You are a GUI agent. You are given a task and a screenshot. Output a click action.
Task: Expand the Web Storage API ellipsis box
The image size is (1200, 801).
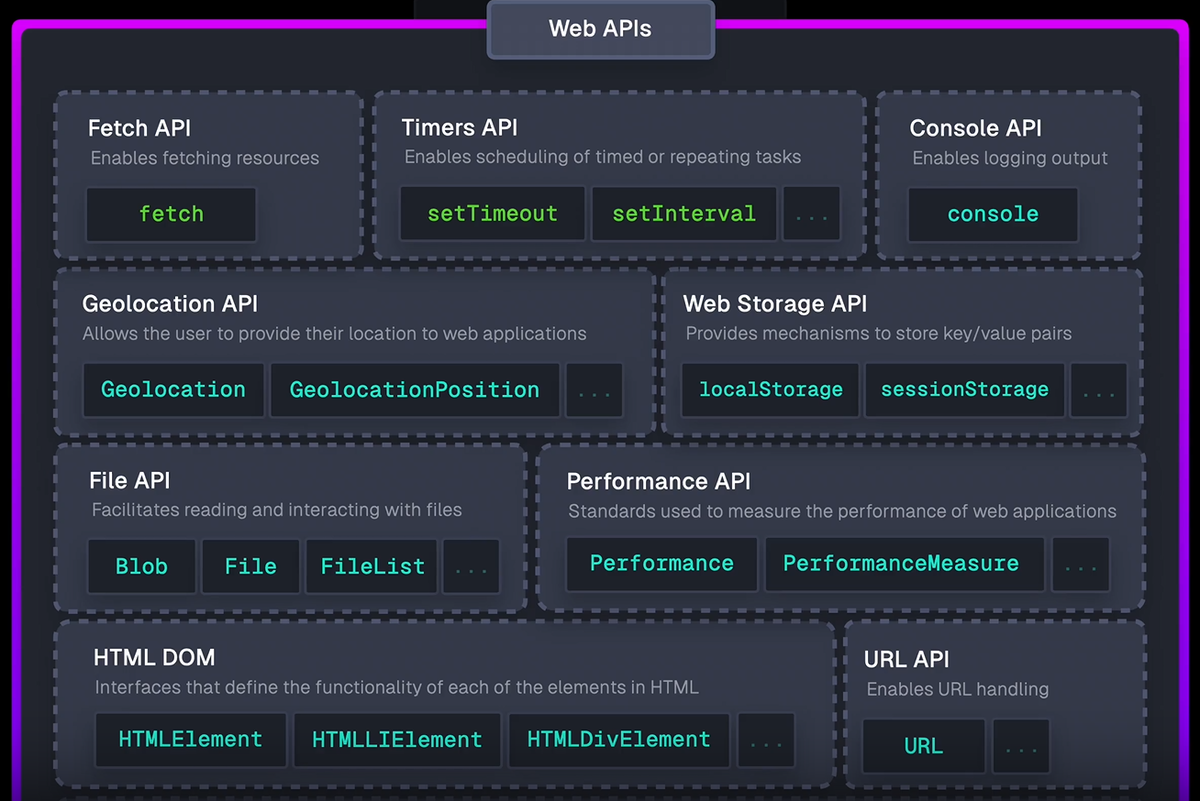point(1098,390)
